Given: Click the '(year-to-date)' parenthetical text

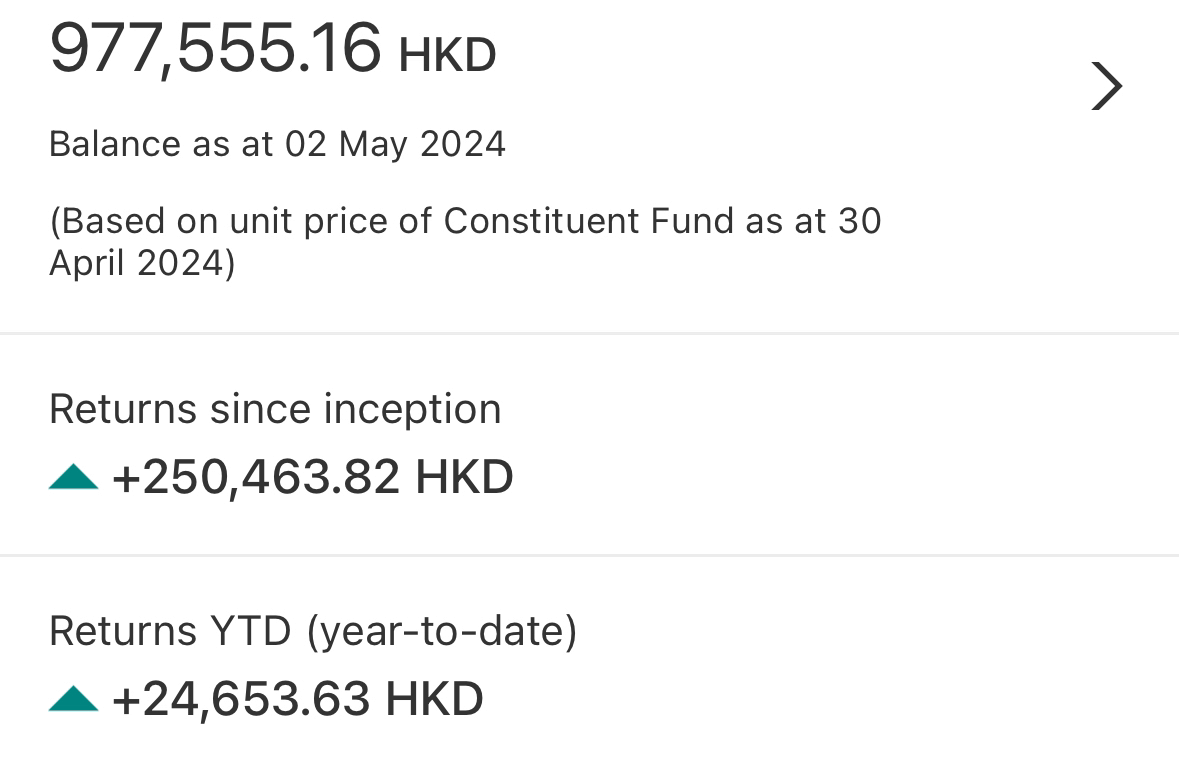Looking at the screenshot, I should tap(441, 632).
